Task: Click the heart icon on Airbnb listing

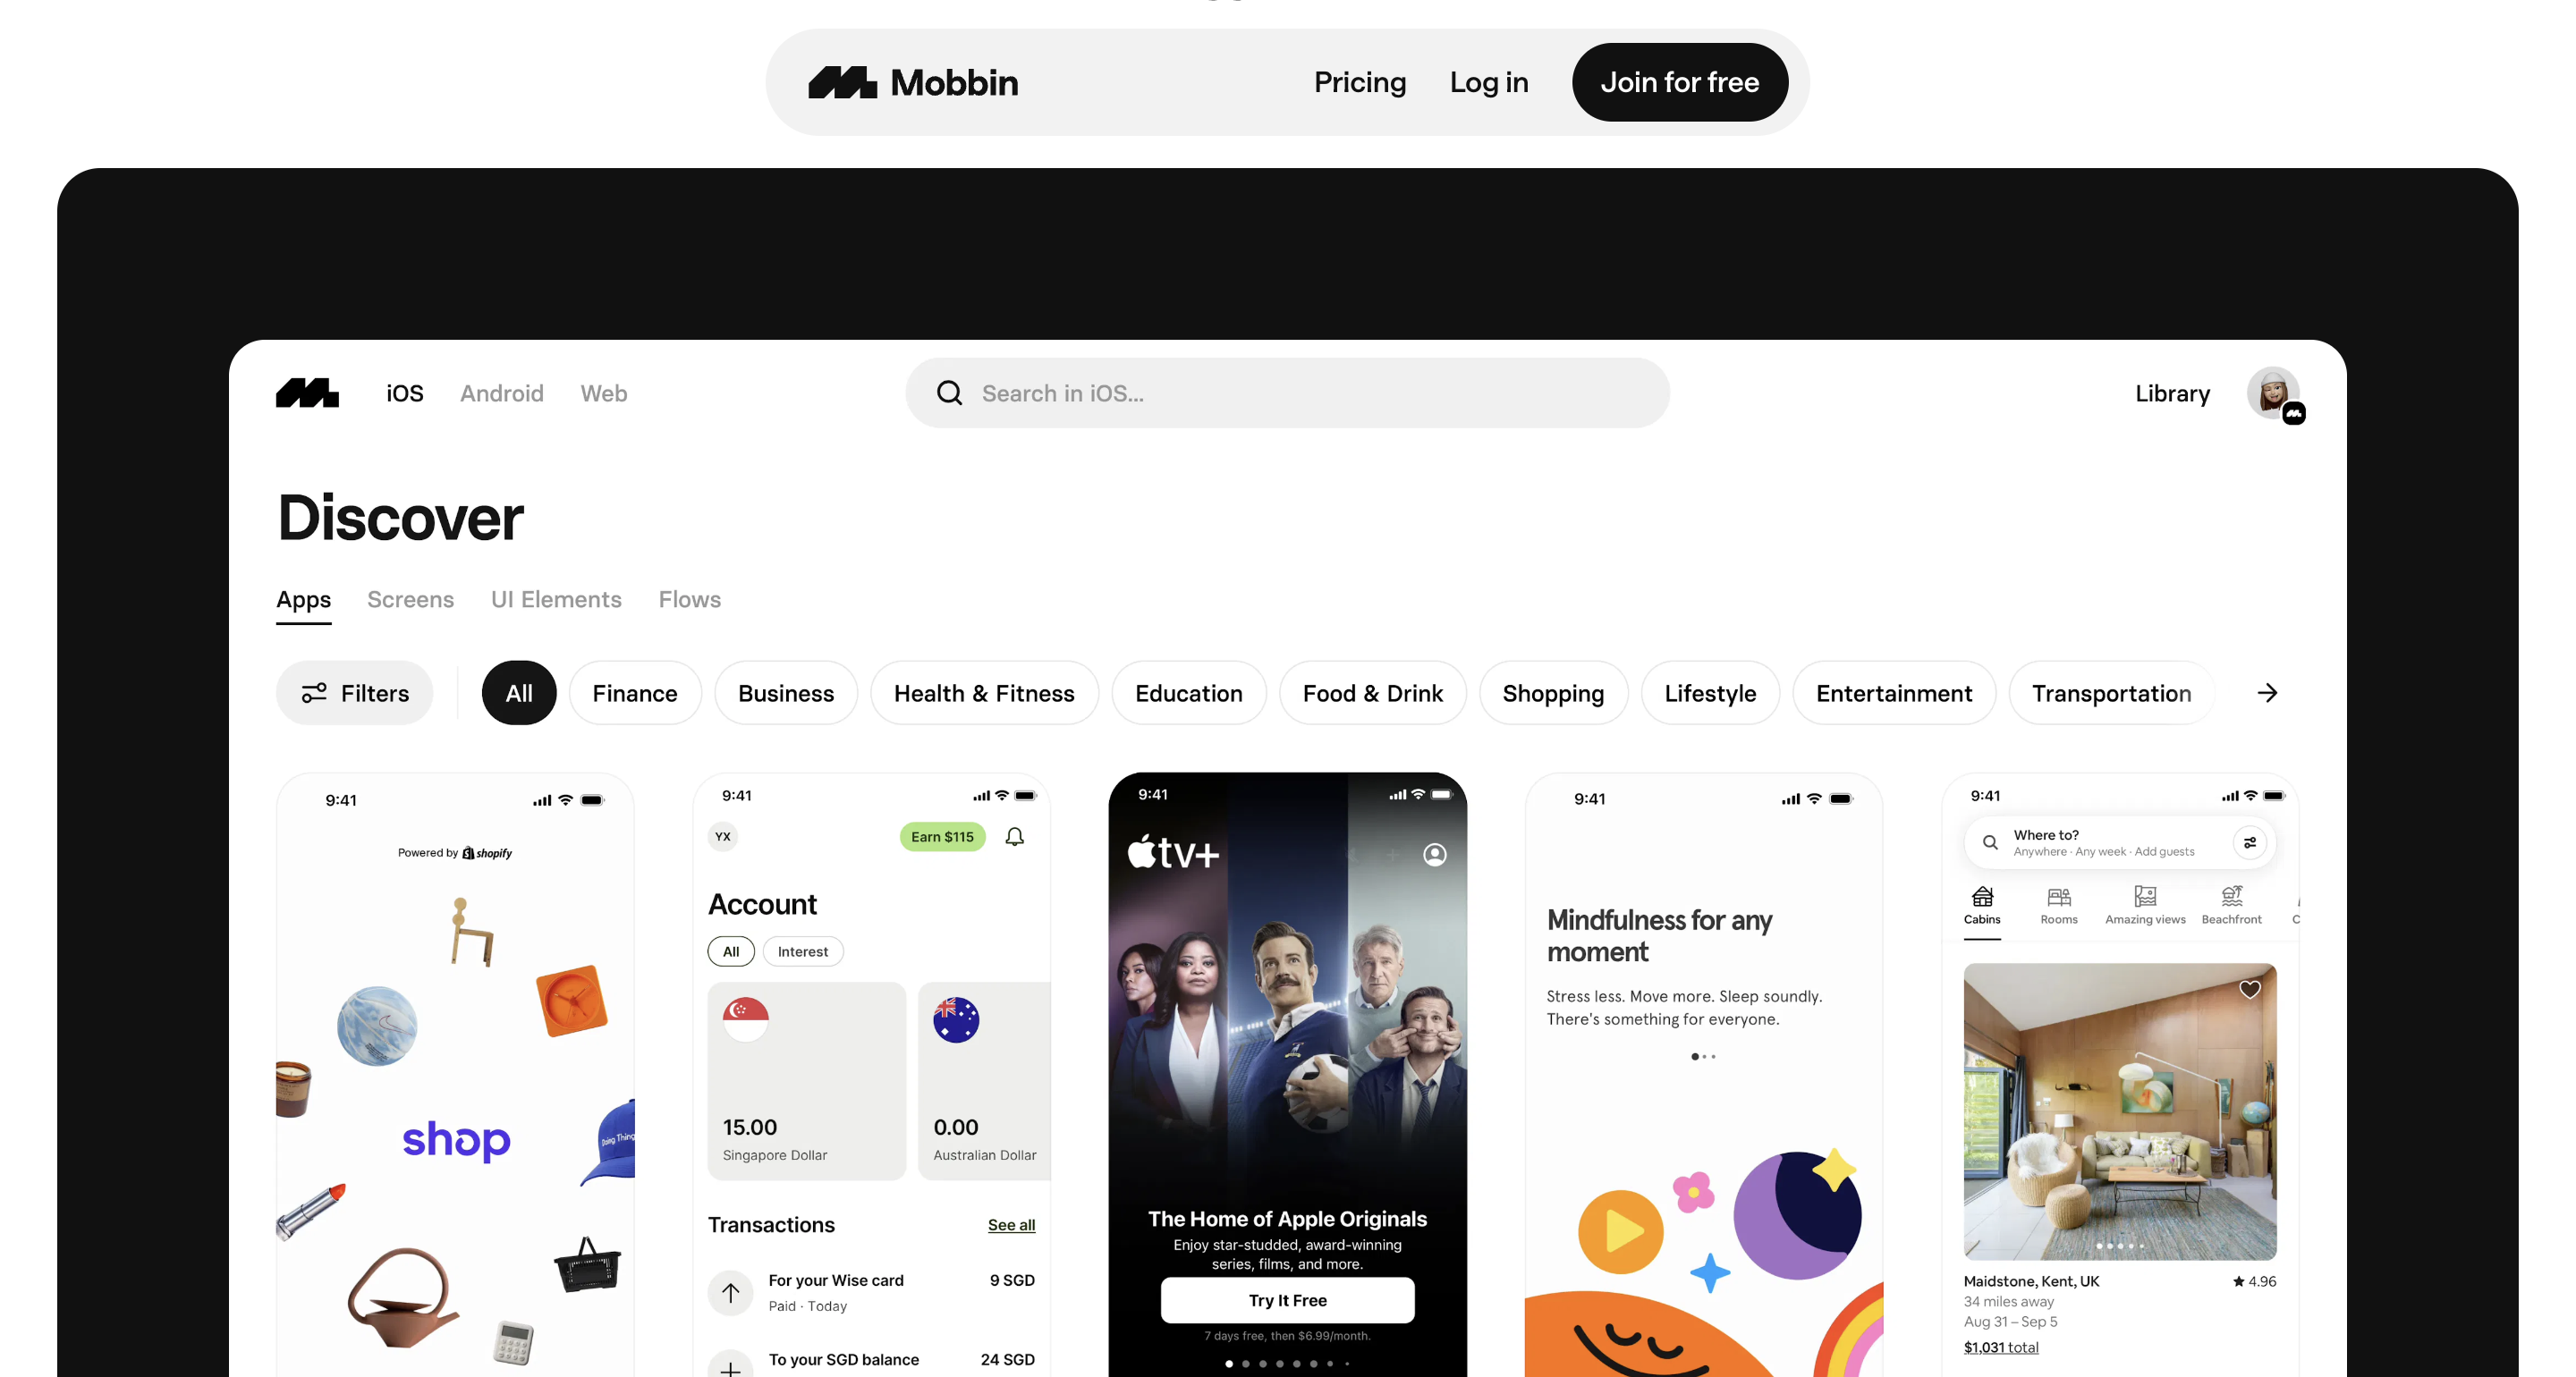Action: tap(2249, 989)
